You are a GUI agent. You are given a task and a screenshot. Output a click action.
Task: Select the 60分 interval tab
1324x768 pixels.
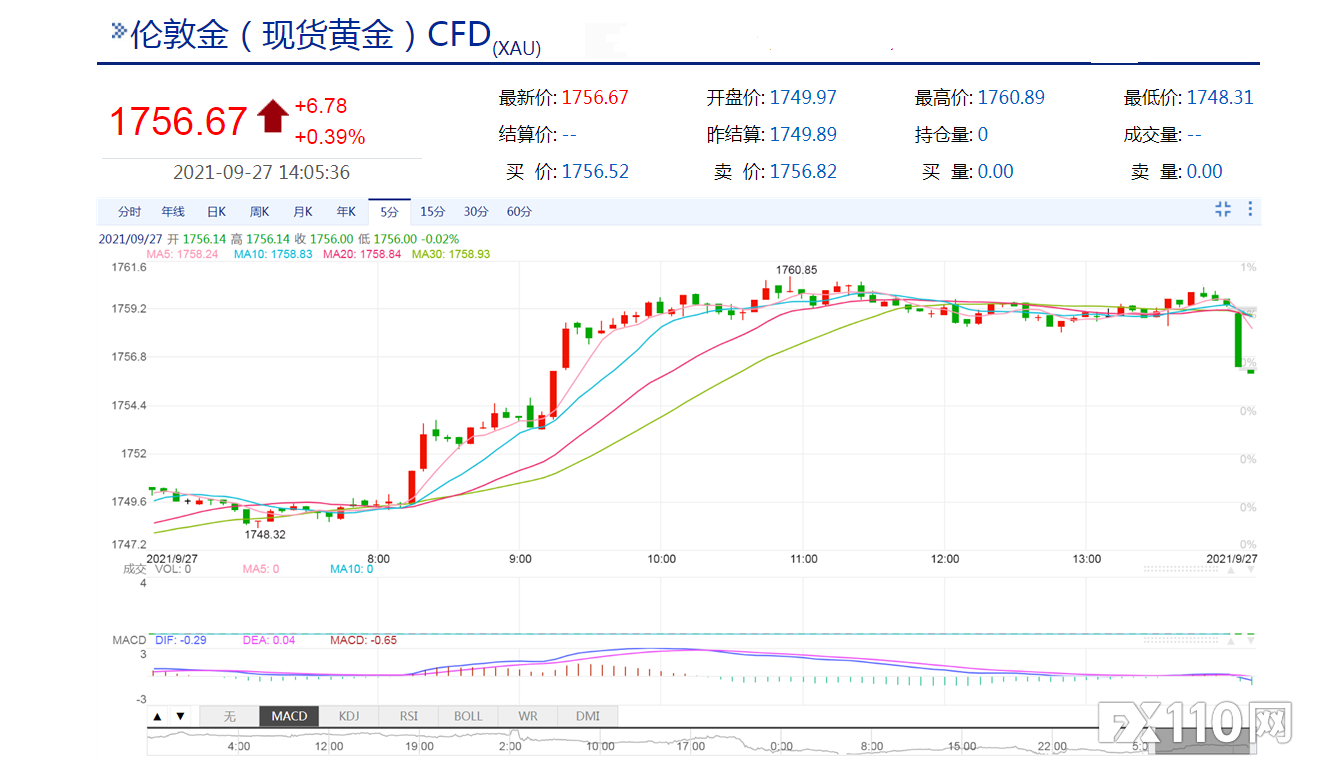519,212
